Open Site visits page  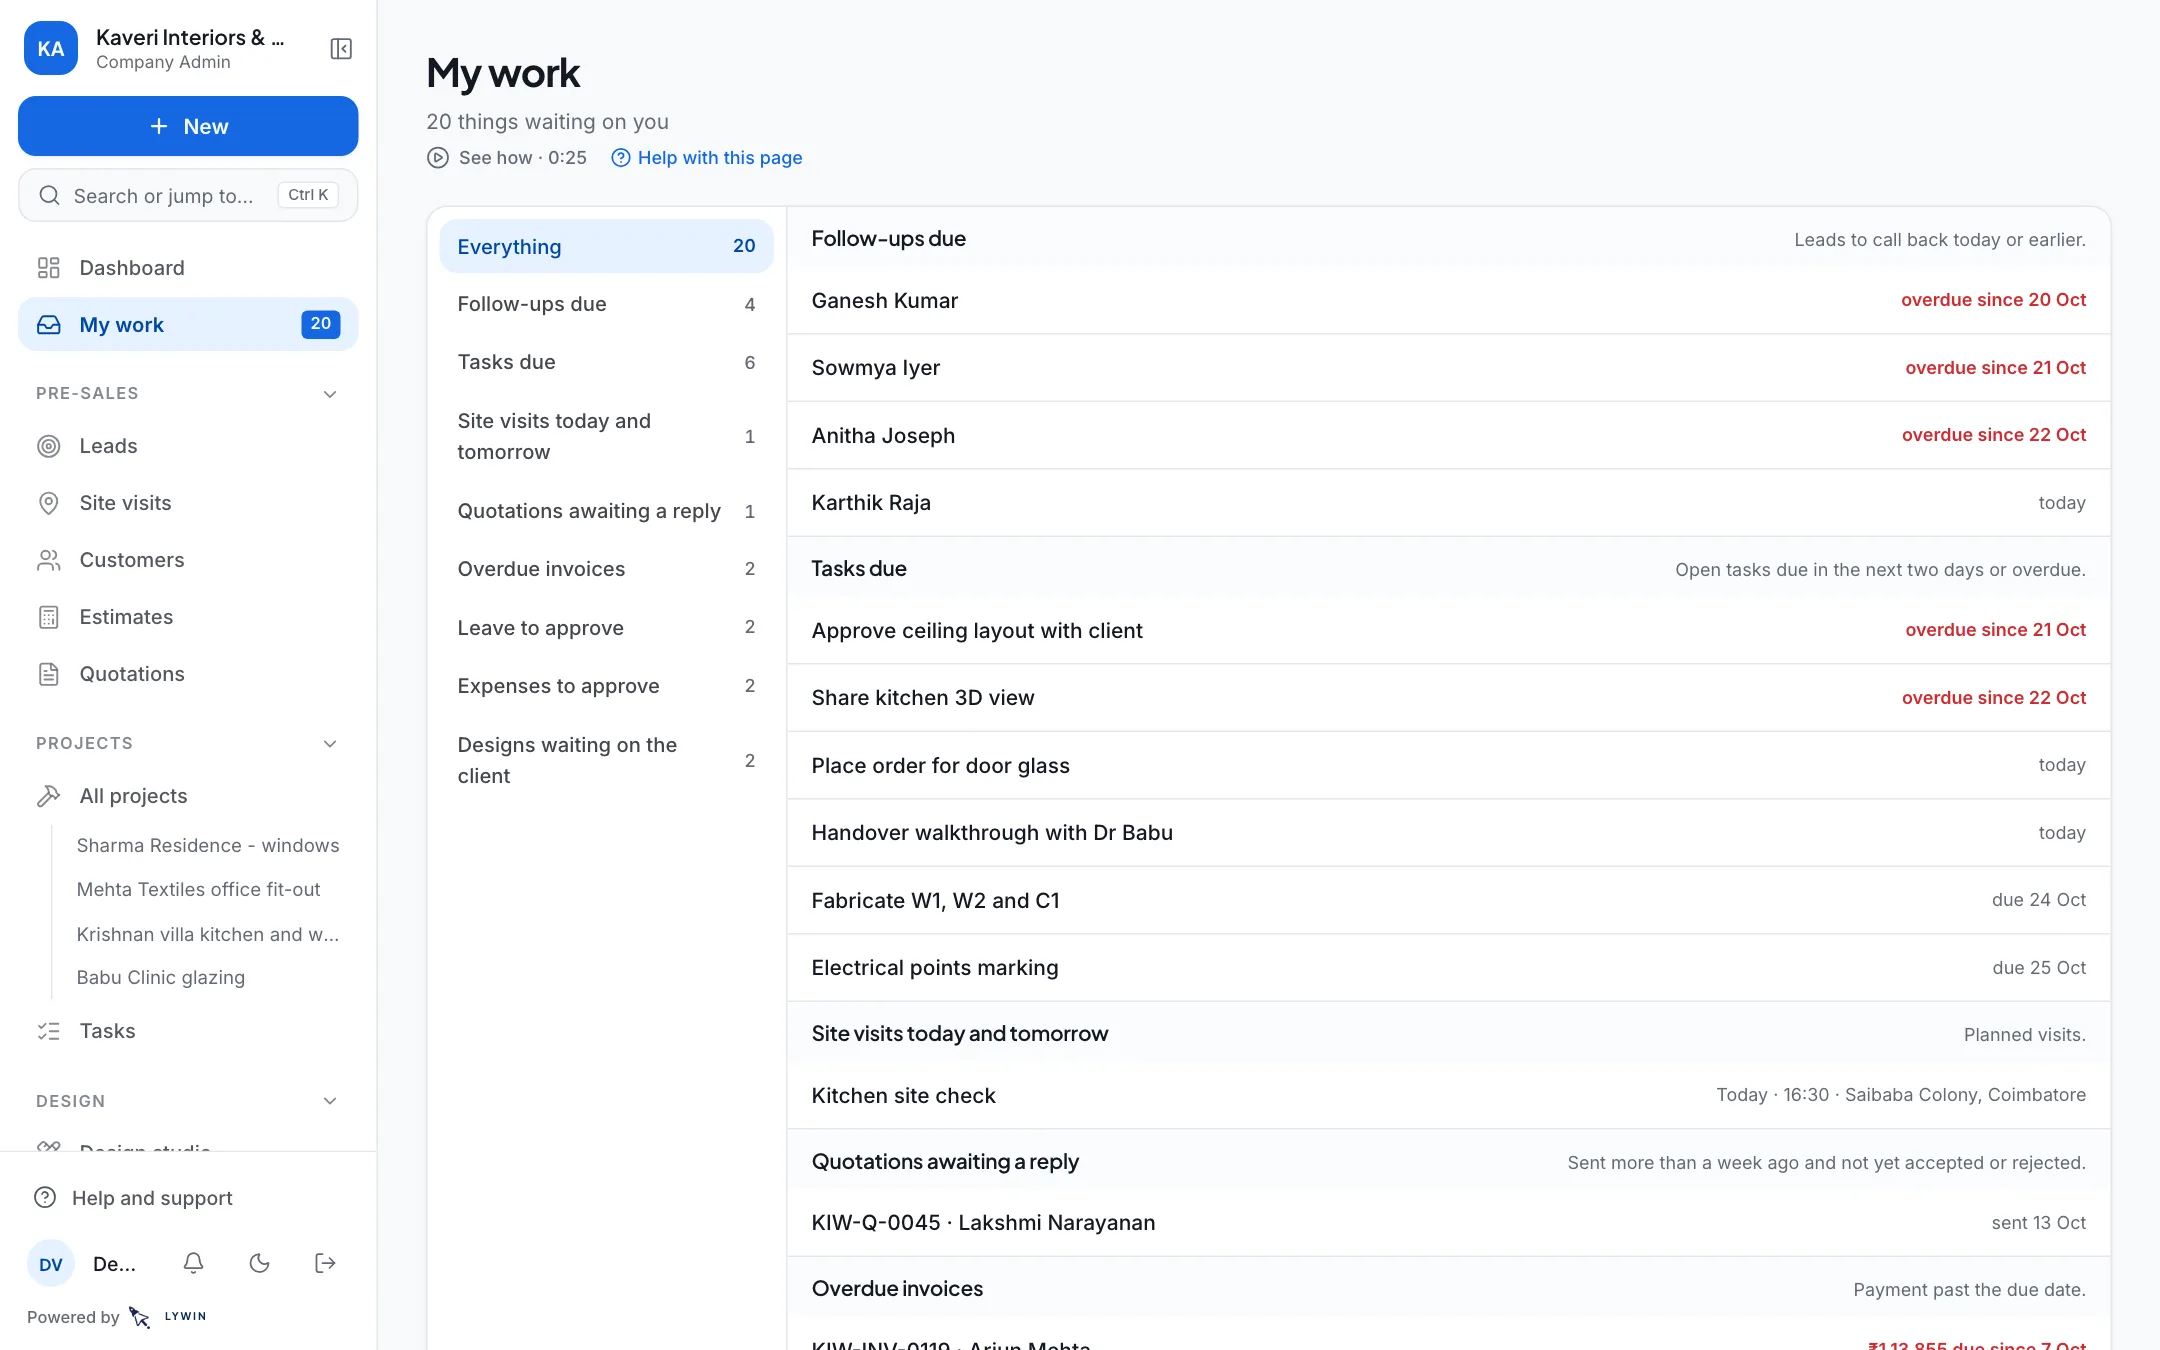188,503
